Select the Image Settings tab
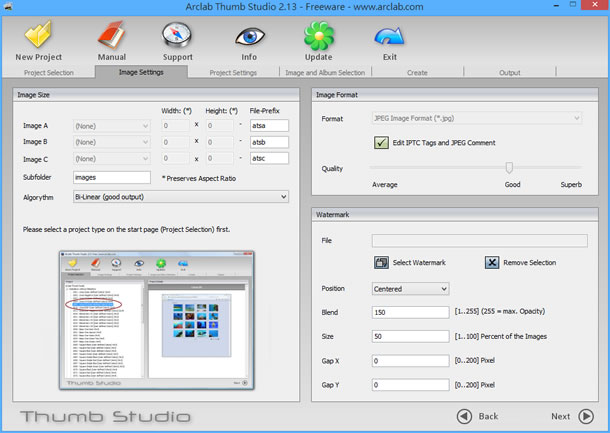This screenshot has width=610, height=433. coord(141,72)
